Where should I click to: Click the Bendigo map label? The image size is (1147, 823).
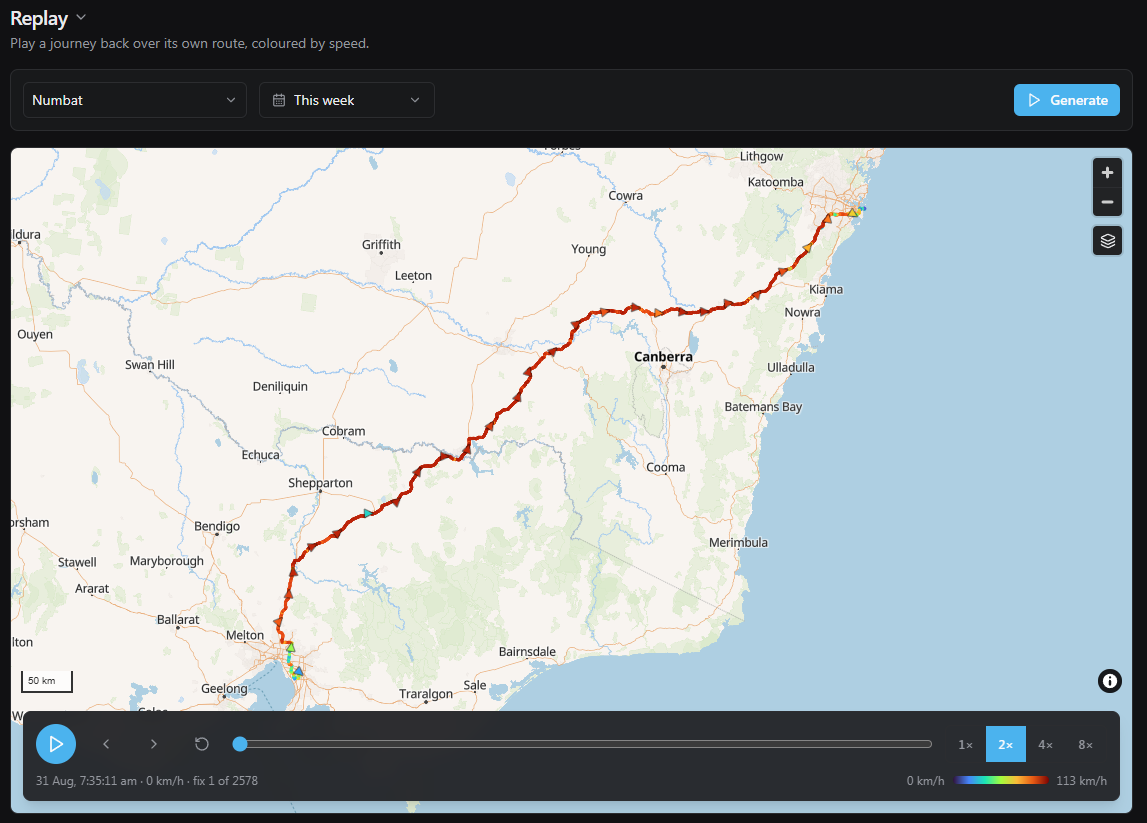click(217, 526)
